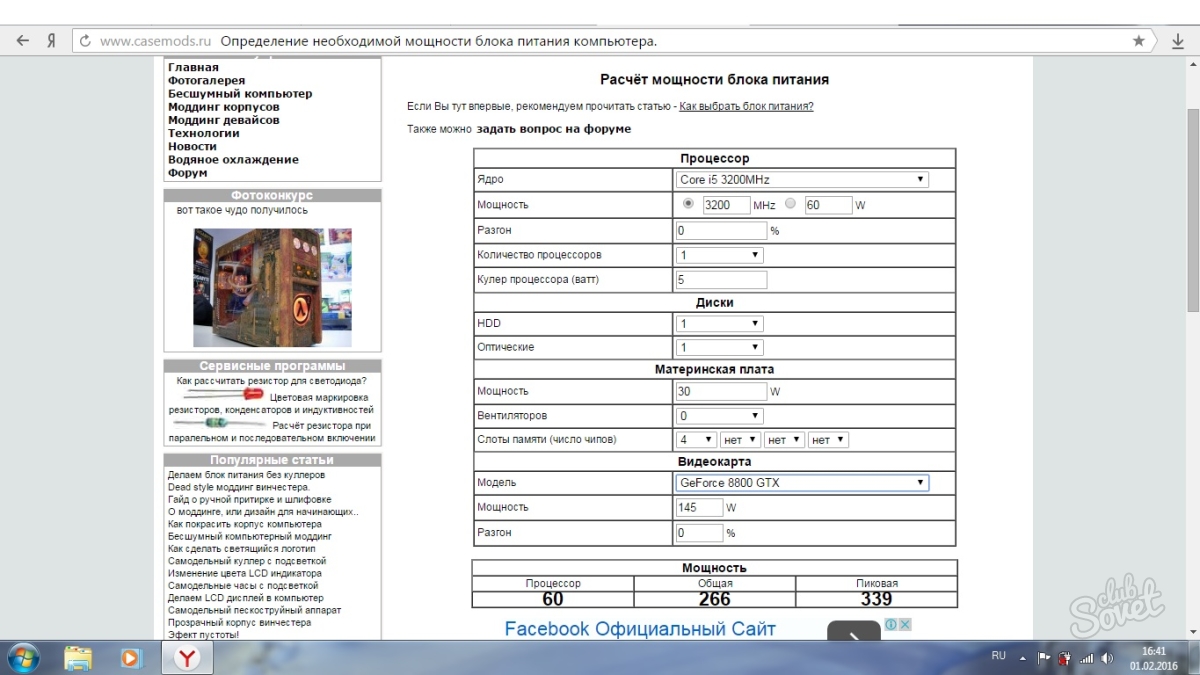Open the media player taskbar icon
The width and height of the screenshot is (1200, 675).
coord(131,658)
